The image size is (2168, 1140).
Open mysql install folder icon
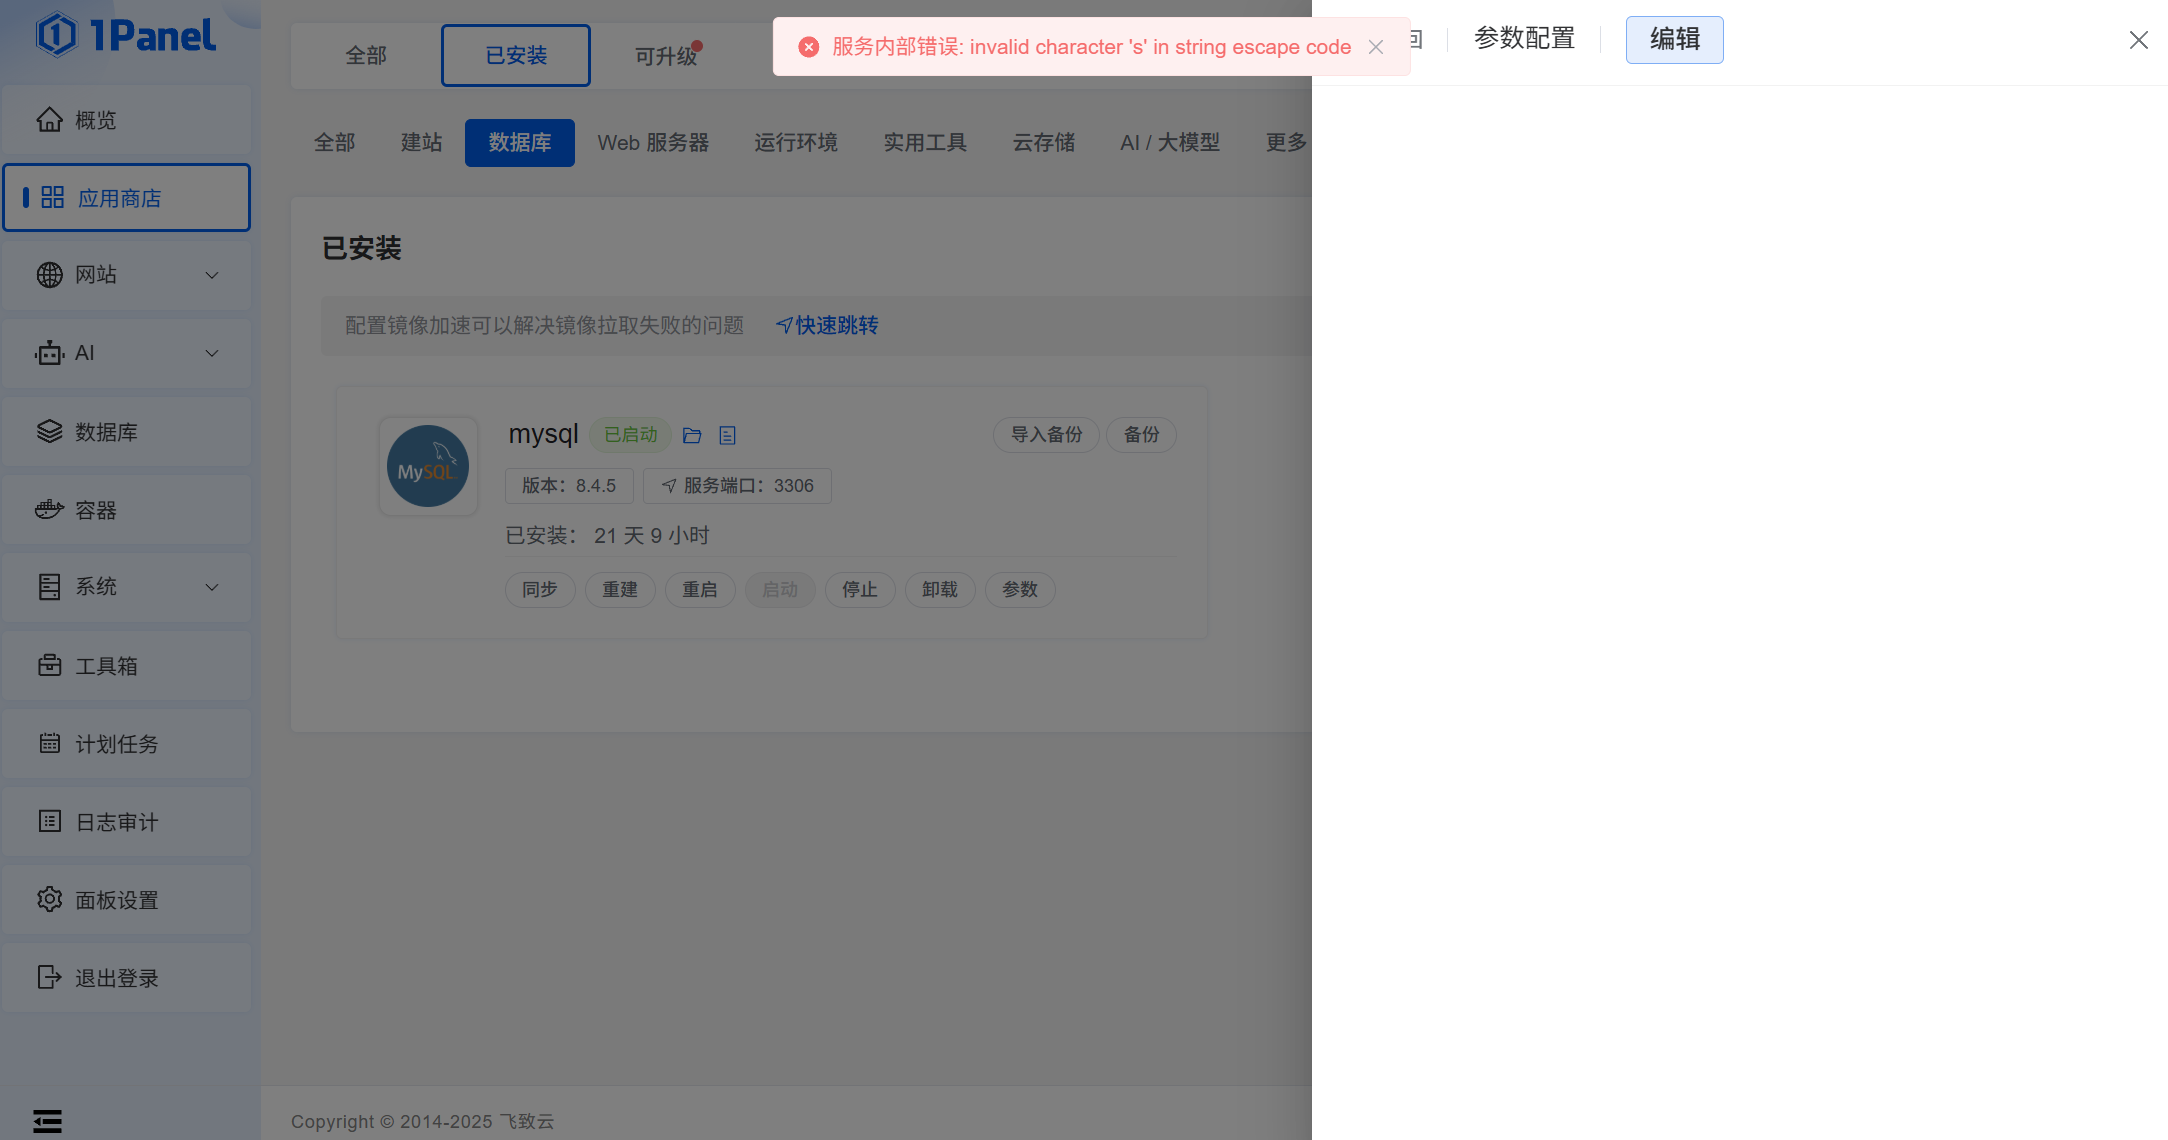[x=692, y=436]
